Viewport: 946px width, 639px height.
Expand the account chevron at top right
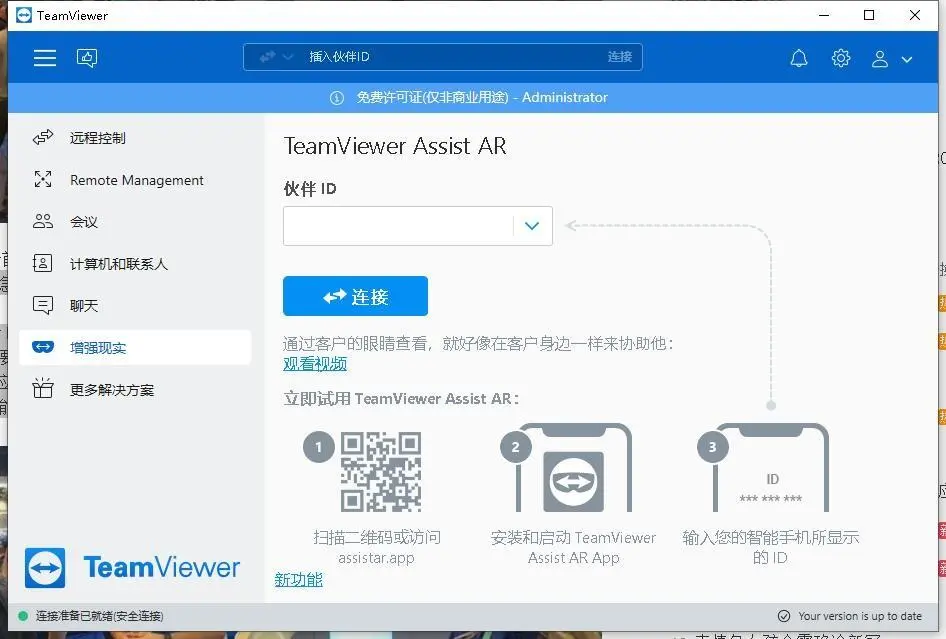[x=906, y=60]
